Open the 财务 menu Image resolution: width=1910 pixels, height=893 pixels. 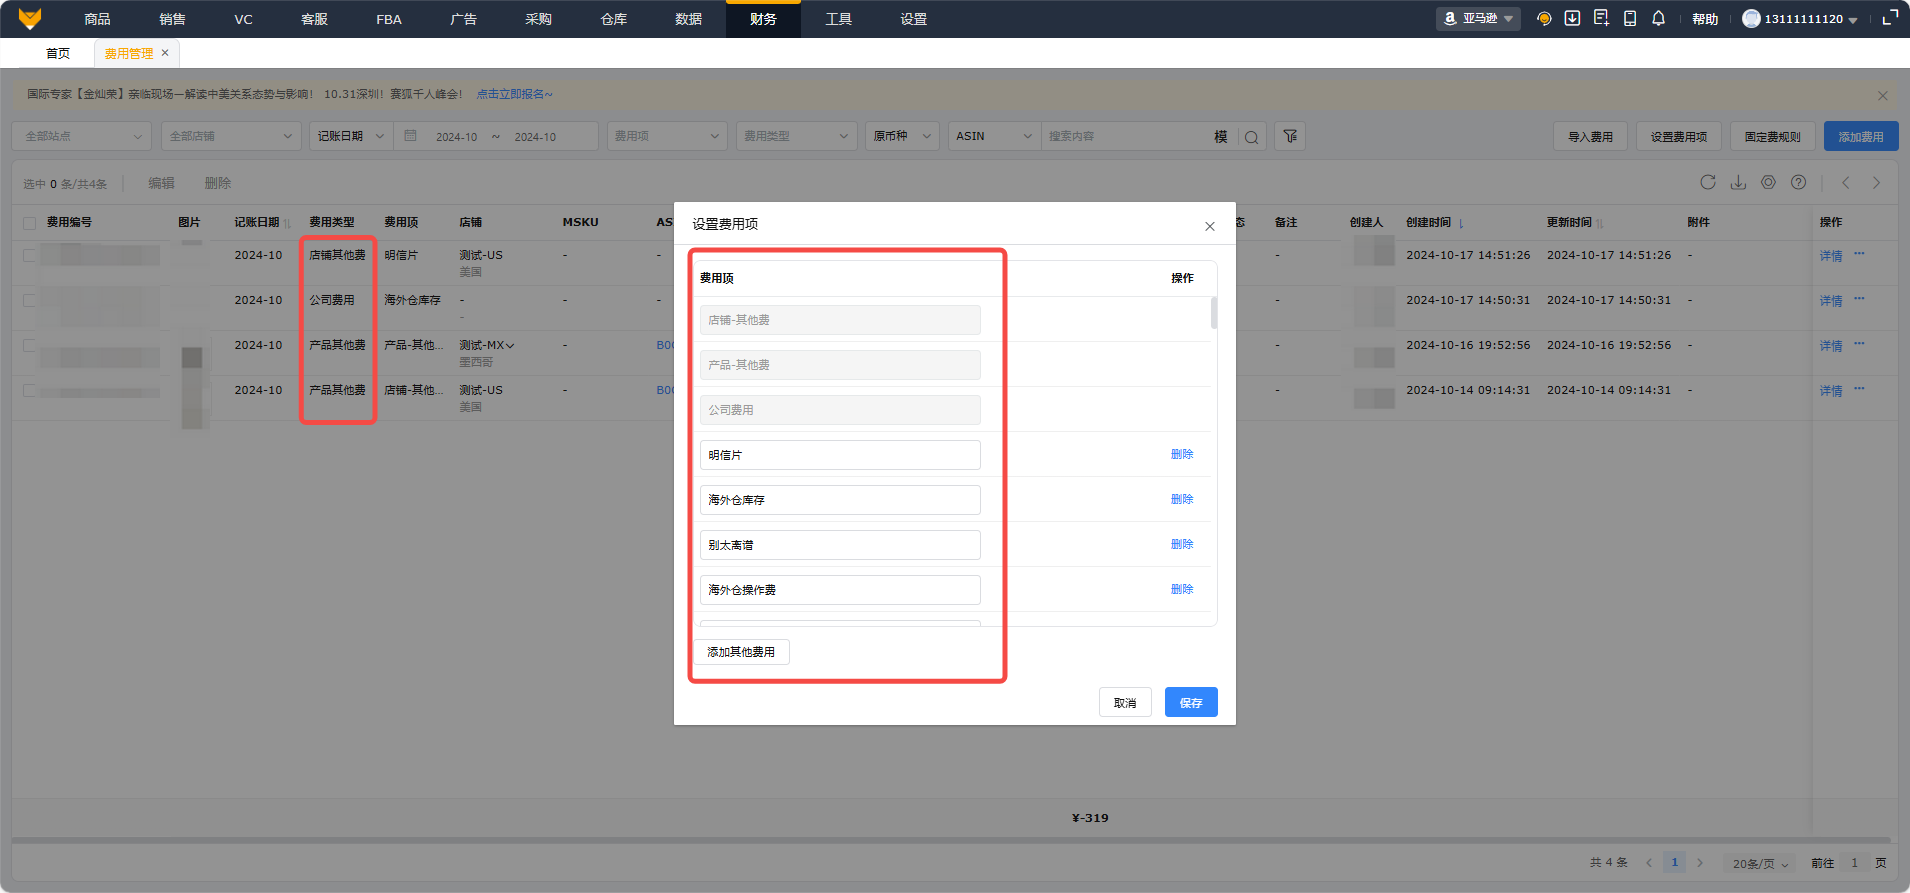pos(763,19)
